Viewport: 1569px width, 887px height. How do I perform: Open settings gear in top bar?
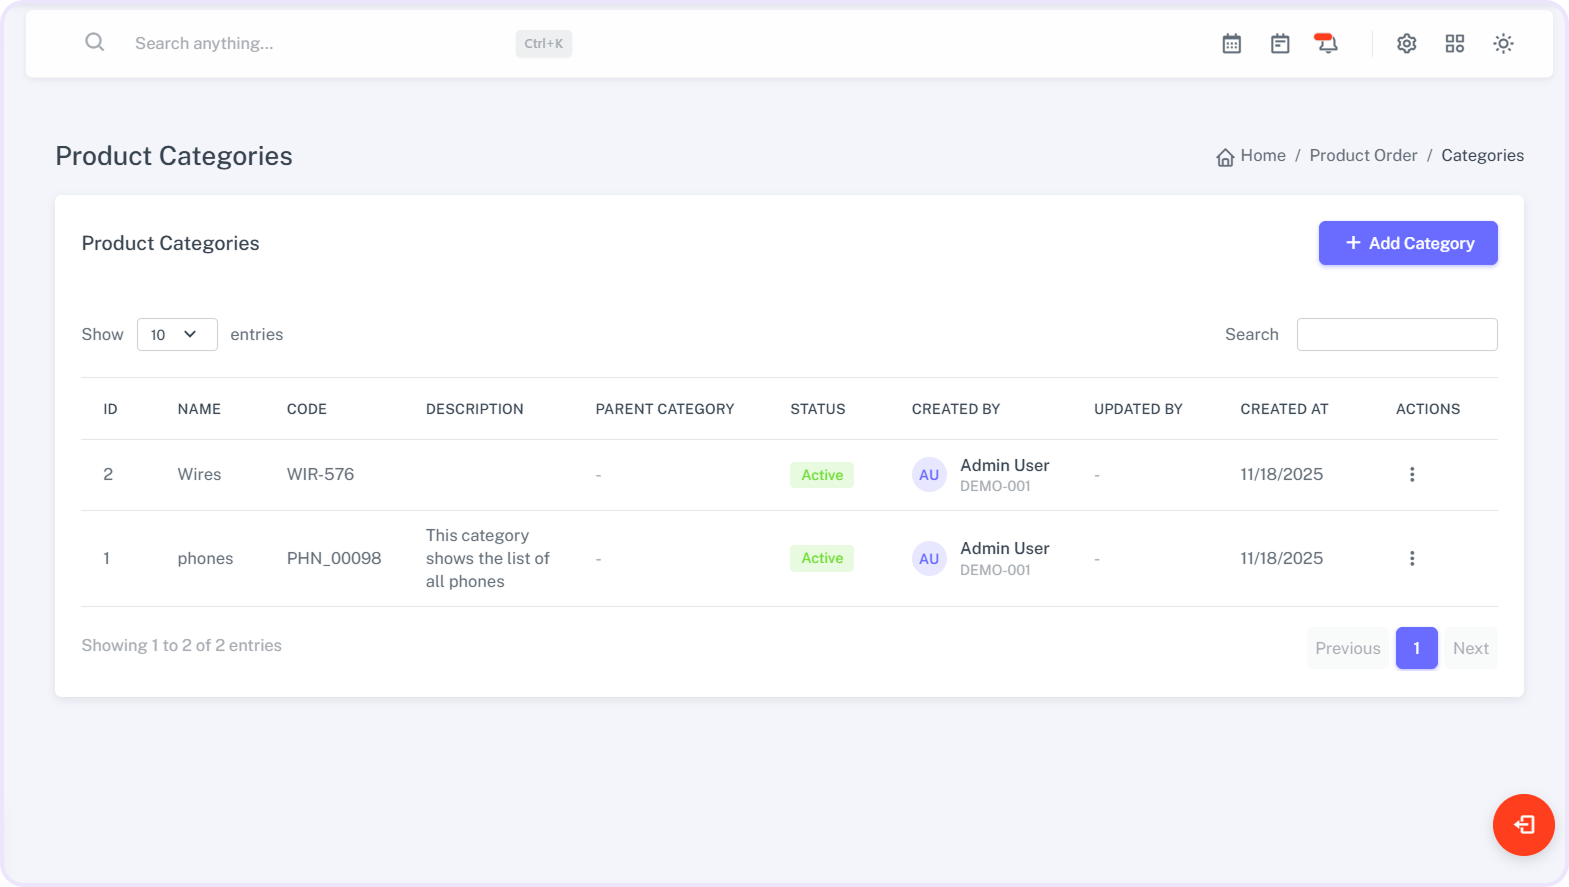coord(1407,44)
